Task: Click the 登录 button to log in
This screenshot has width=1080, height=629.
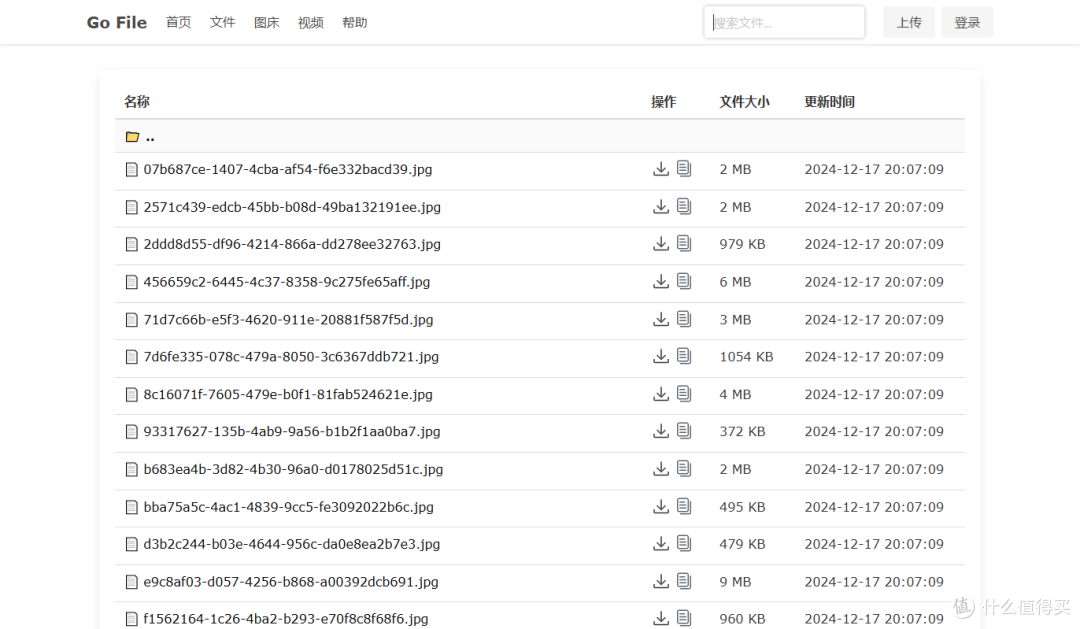Action: pyautogui.click(x=966, y=21)
